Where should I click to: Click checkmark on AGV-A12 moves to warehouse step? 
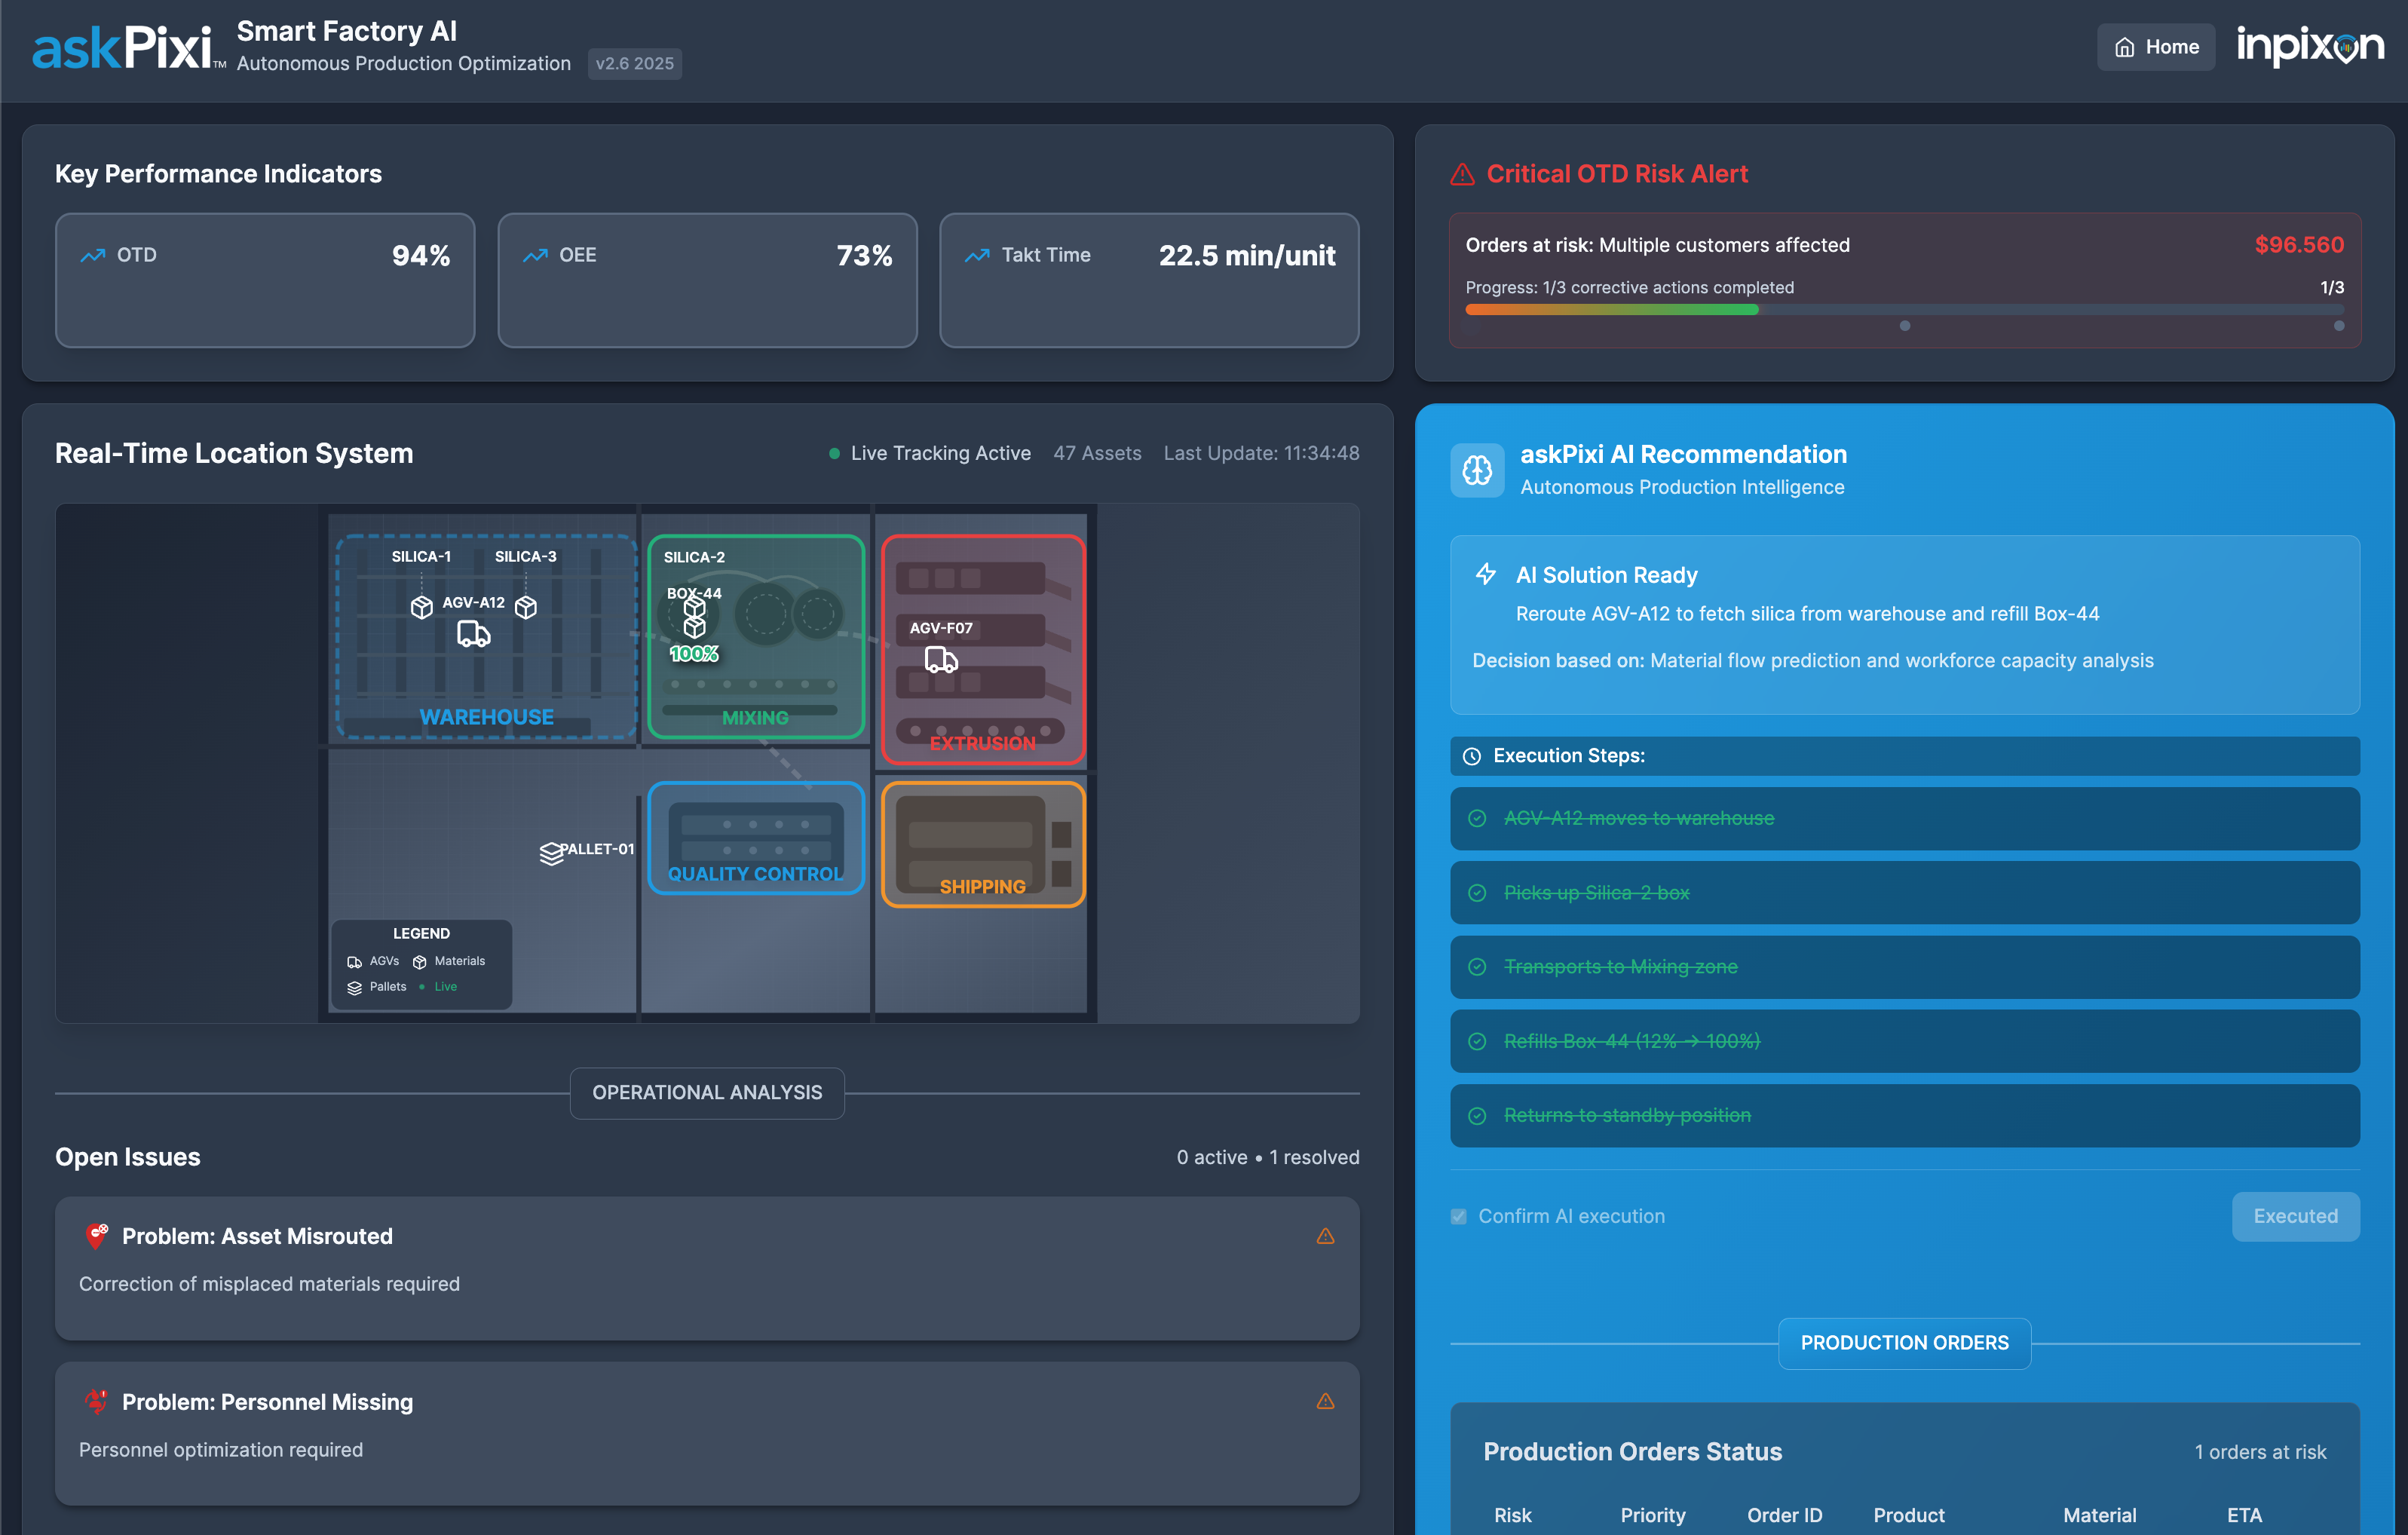[x=1477, y=818]
